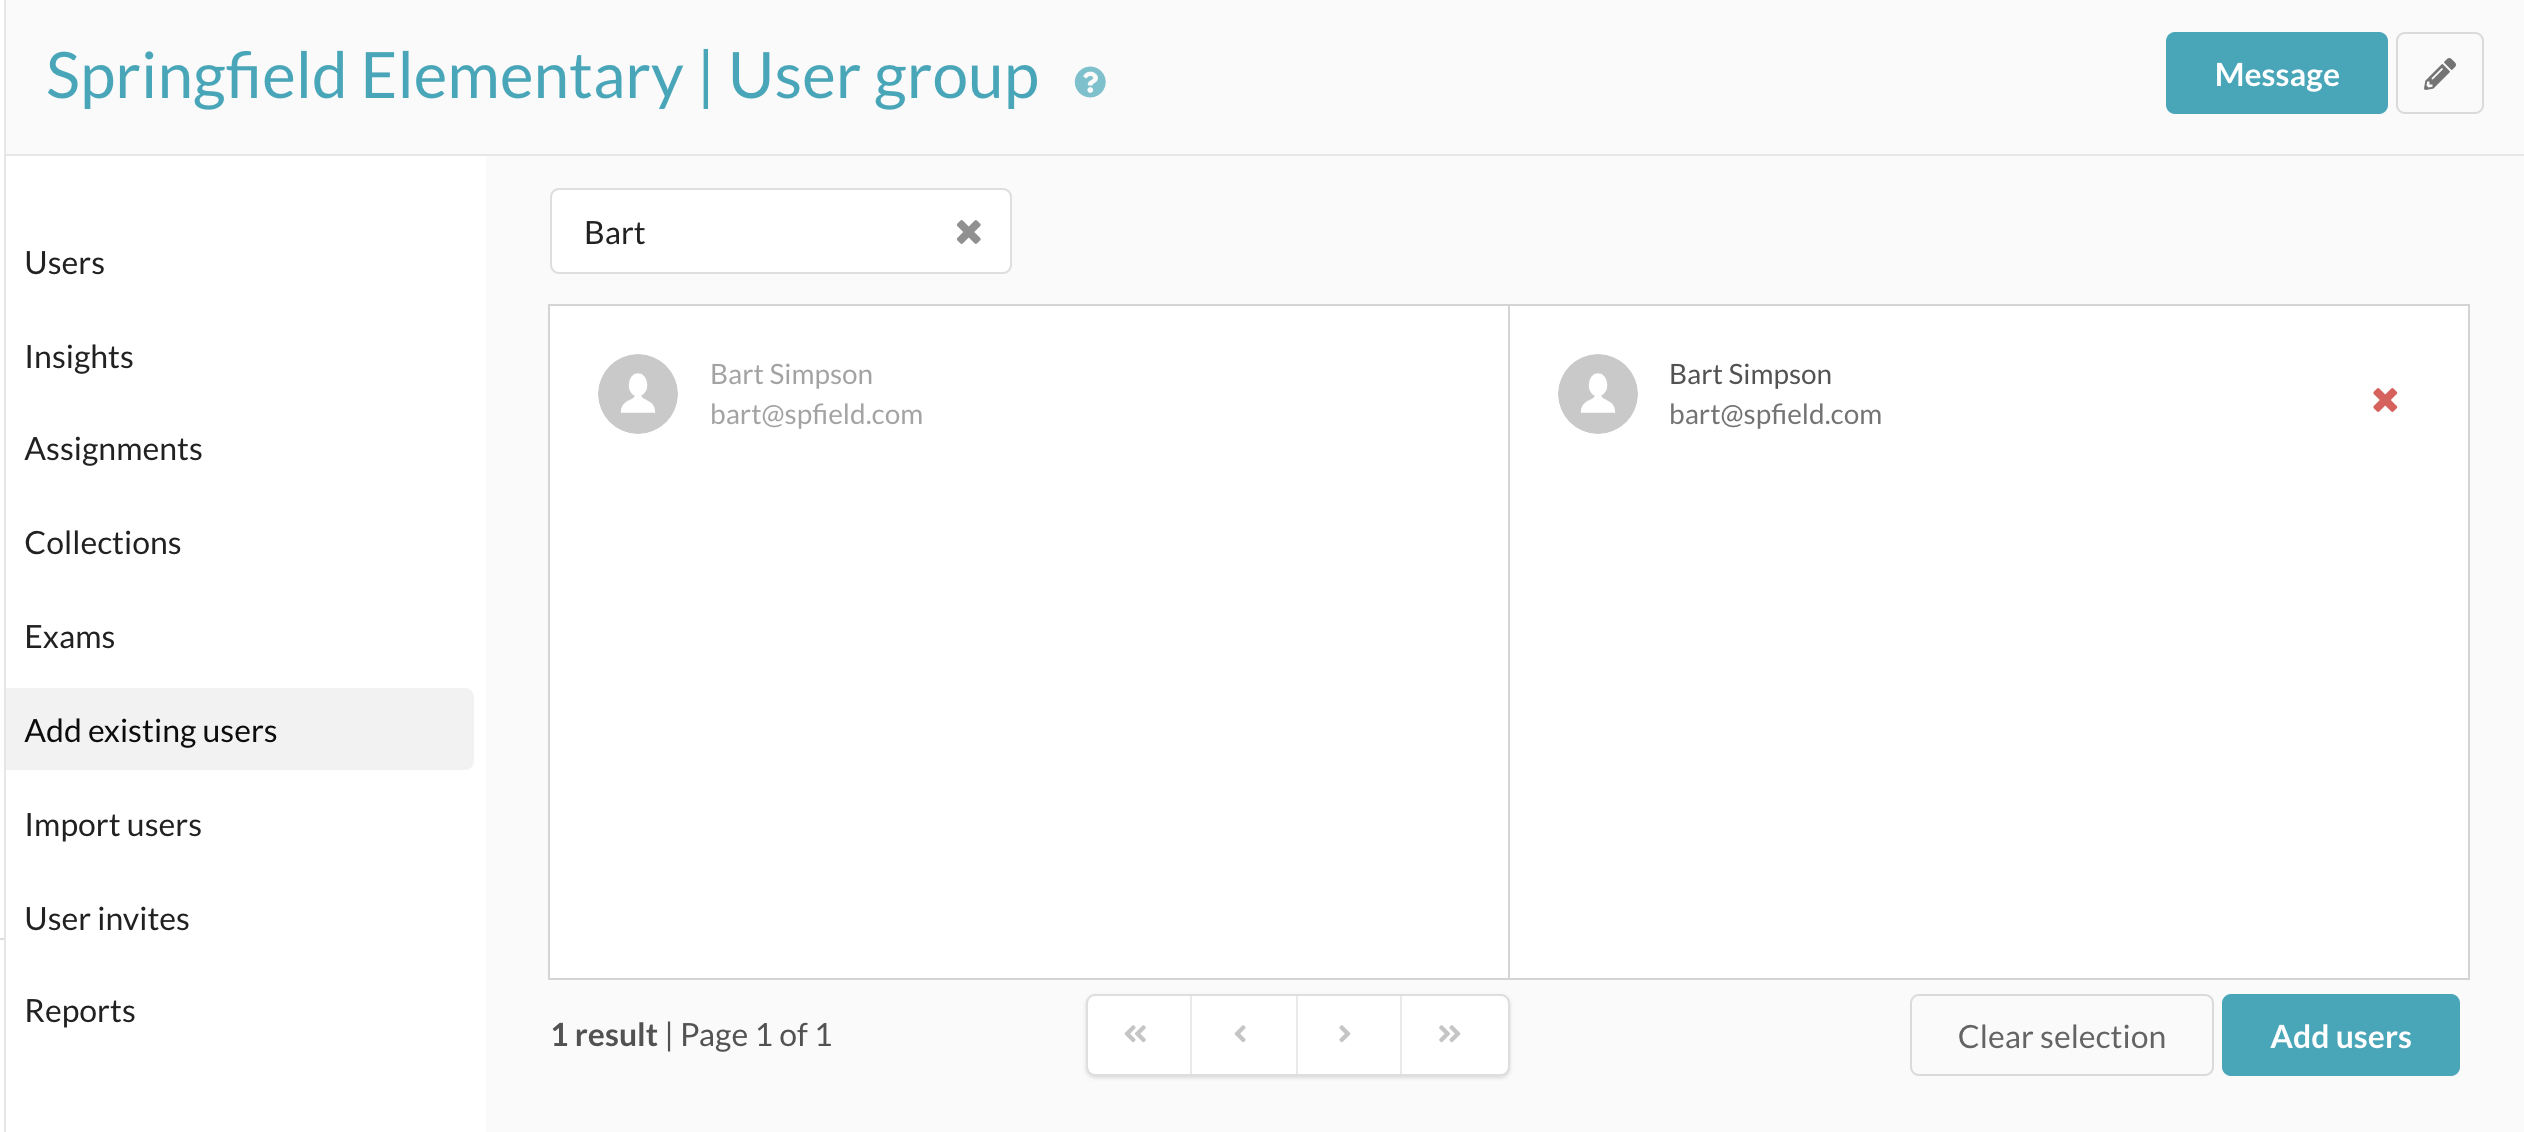The width and height of the screenshot is (2524, 1132).
Task: Select Add existing users in sidebar
Action: point(240,729)
